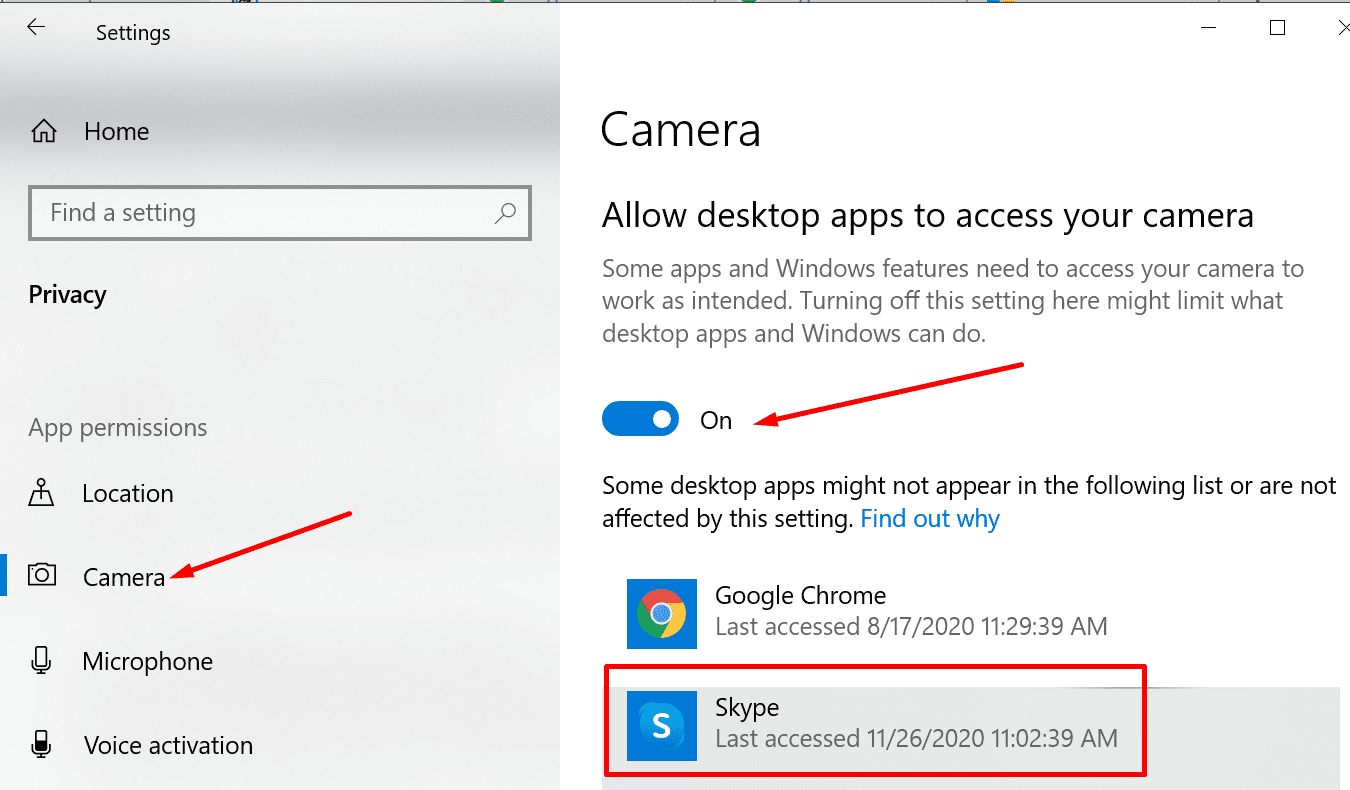Open the "Find out why" link
The width and height of the screenshot is (1350, 790).
(x=929, y=518)
